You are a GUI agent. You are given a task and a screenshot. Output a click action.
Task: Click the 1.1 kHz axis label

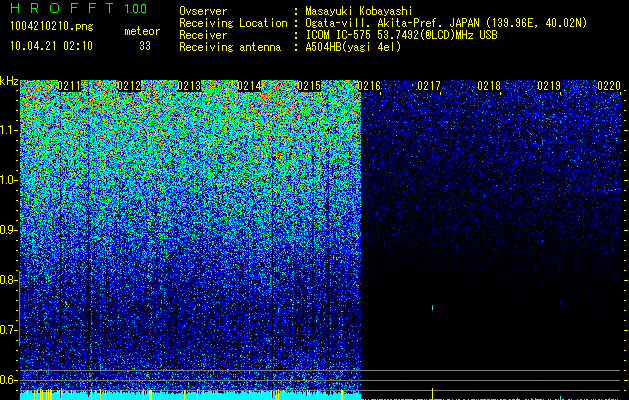(x=9, y=130)
